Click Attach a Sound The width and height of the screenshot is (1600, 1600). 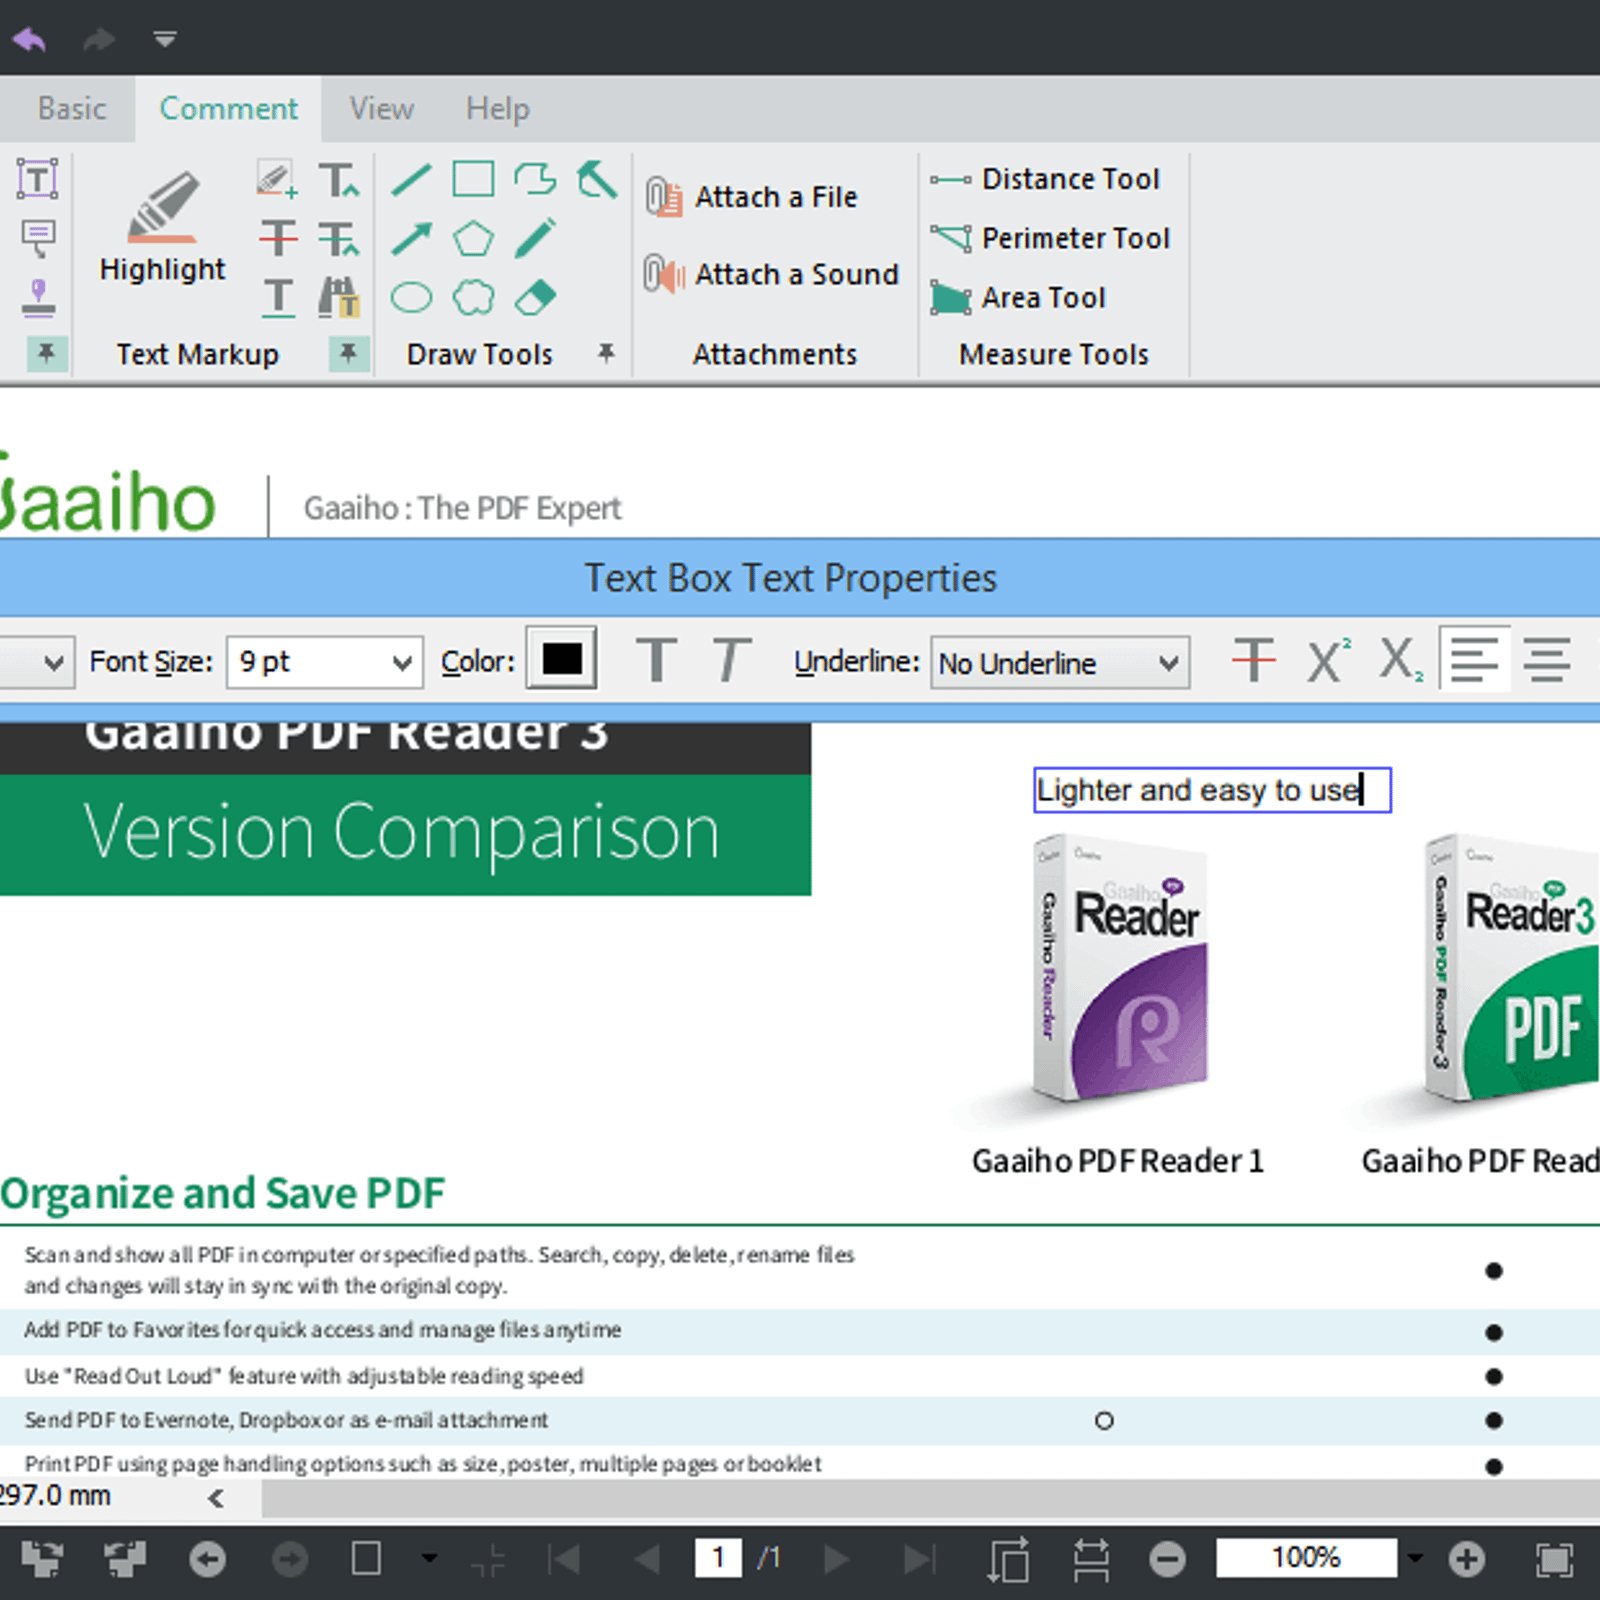click(x=772, y=274)
